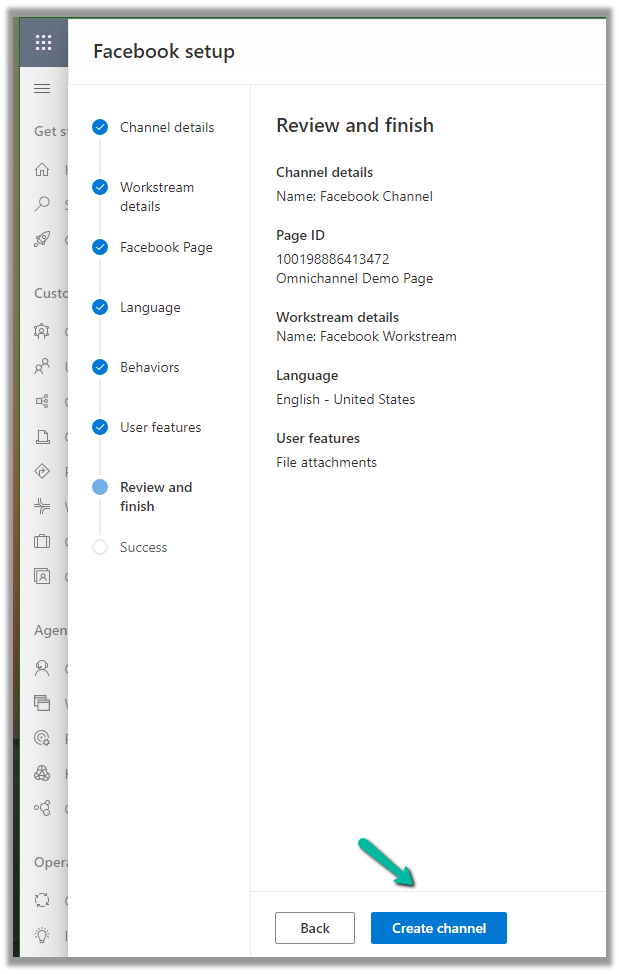Open the User features step

[160, 427]
